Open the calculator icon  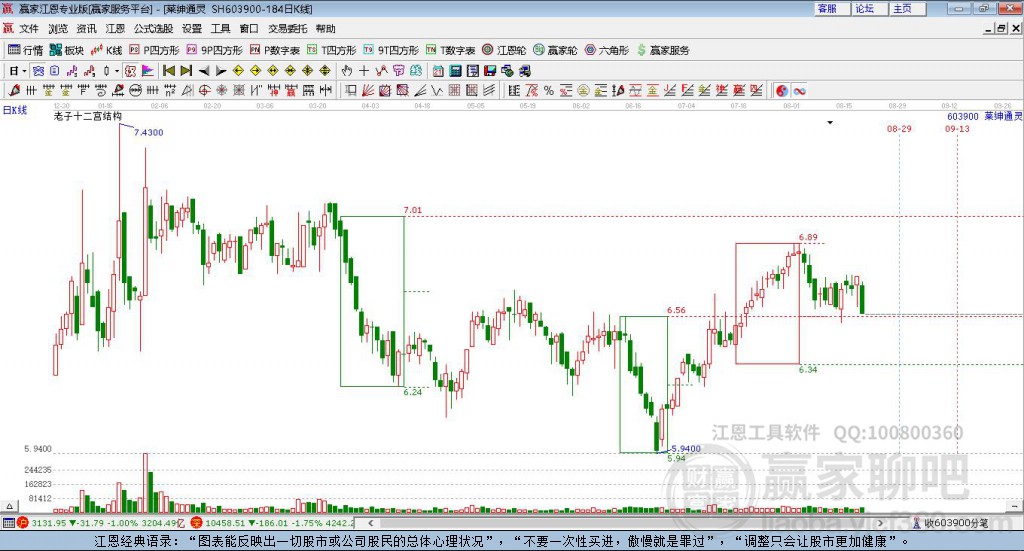[455, 71]
